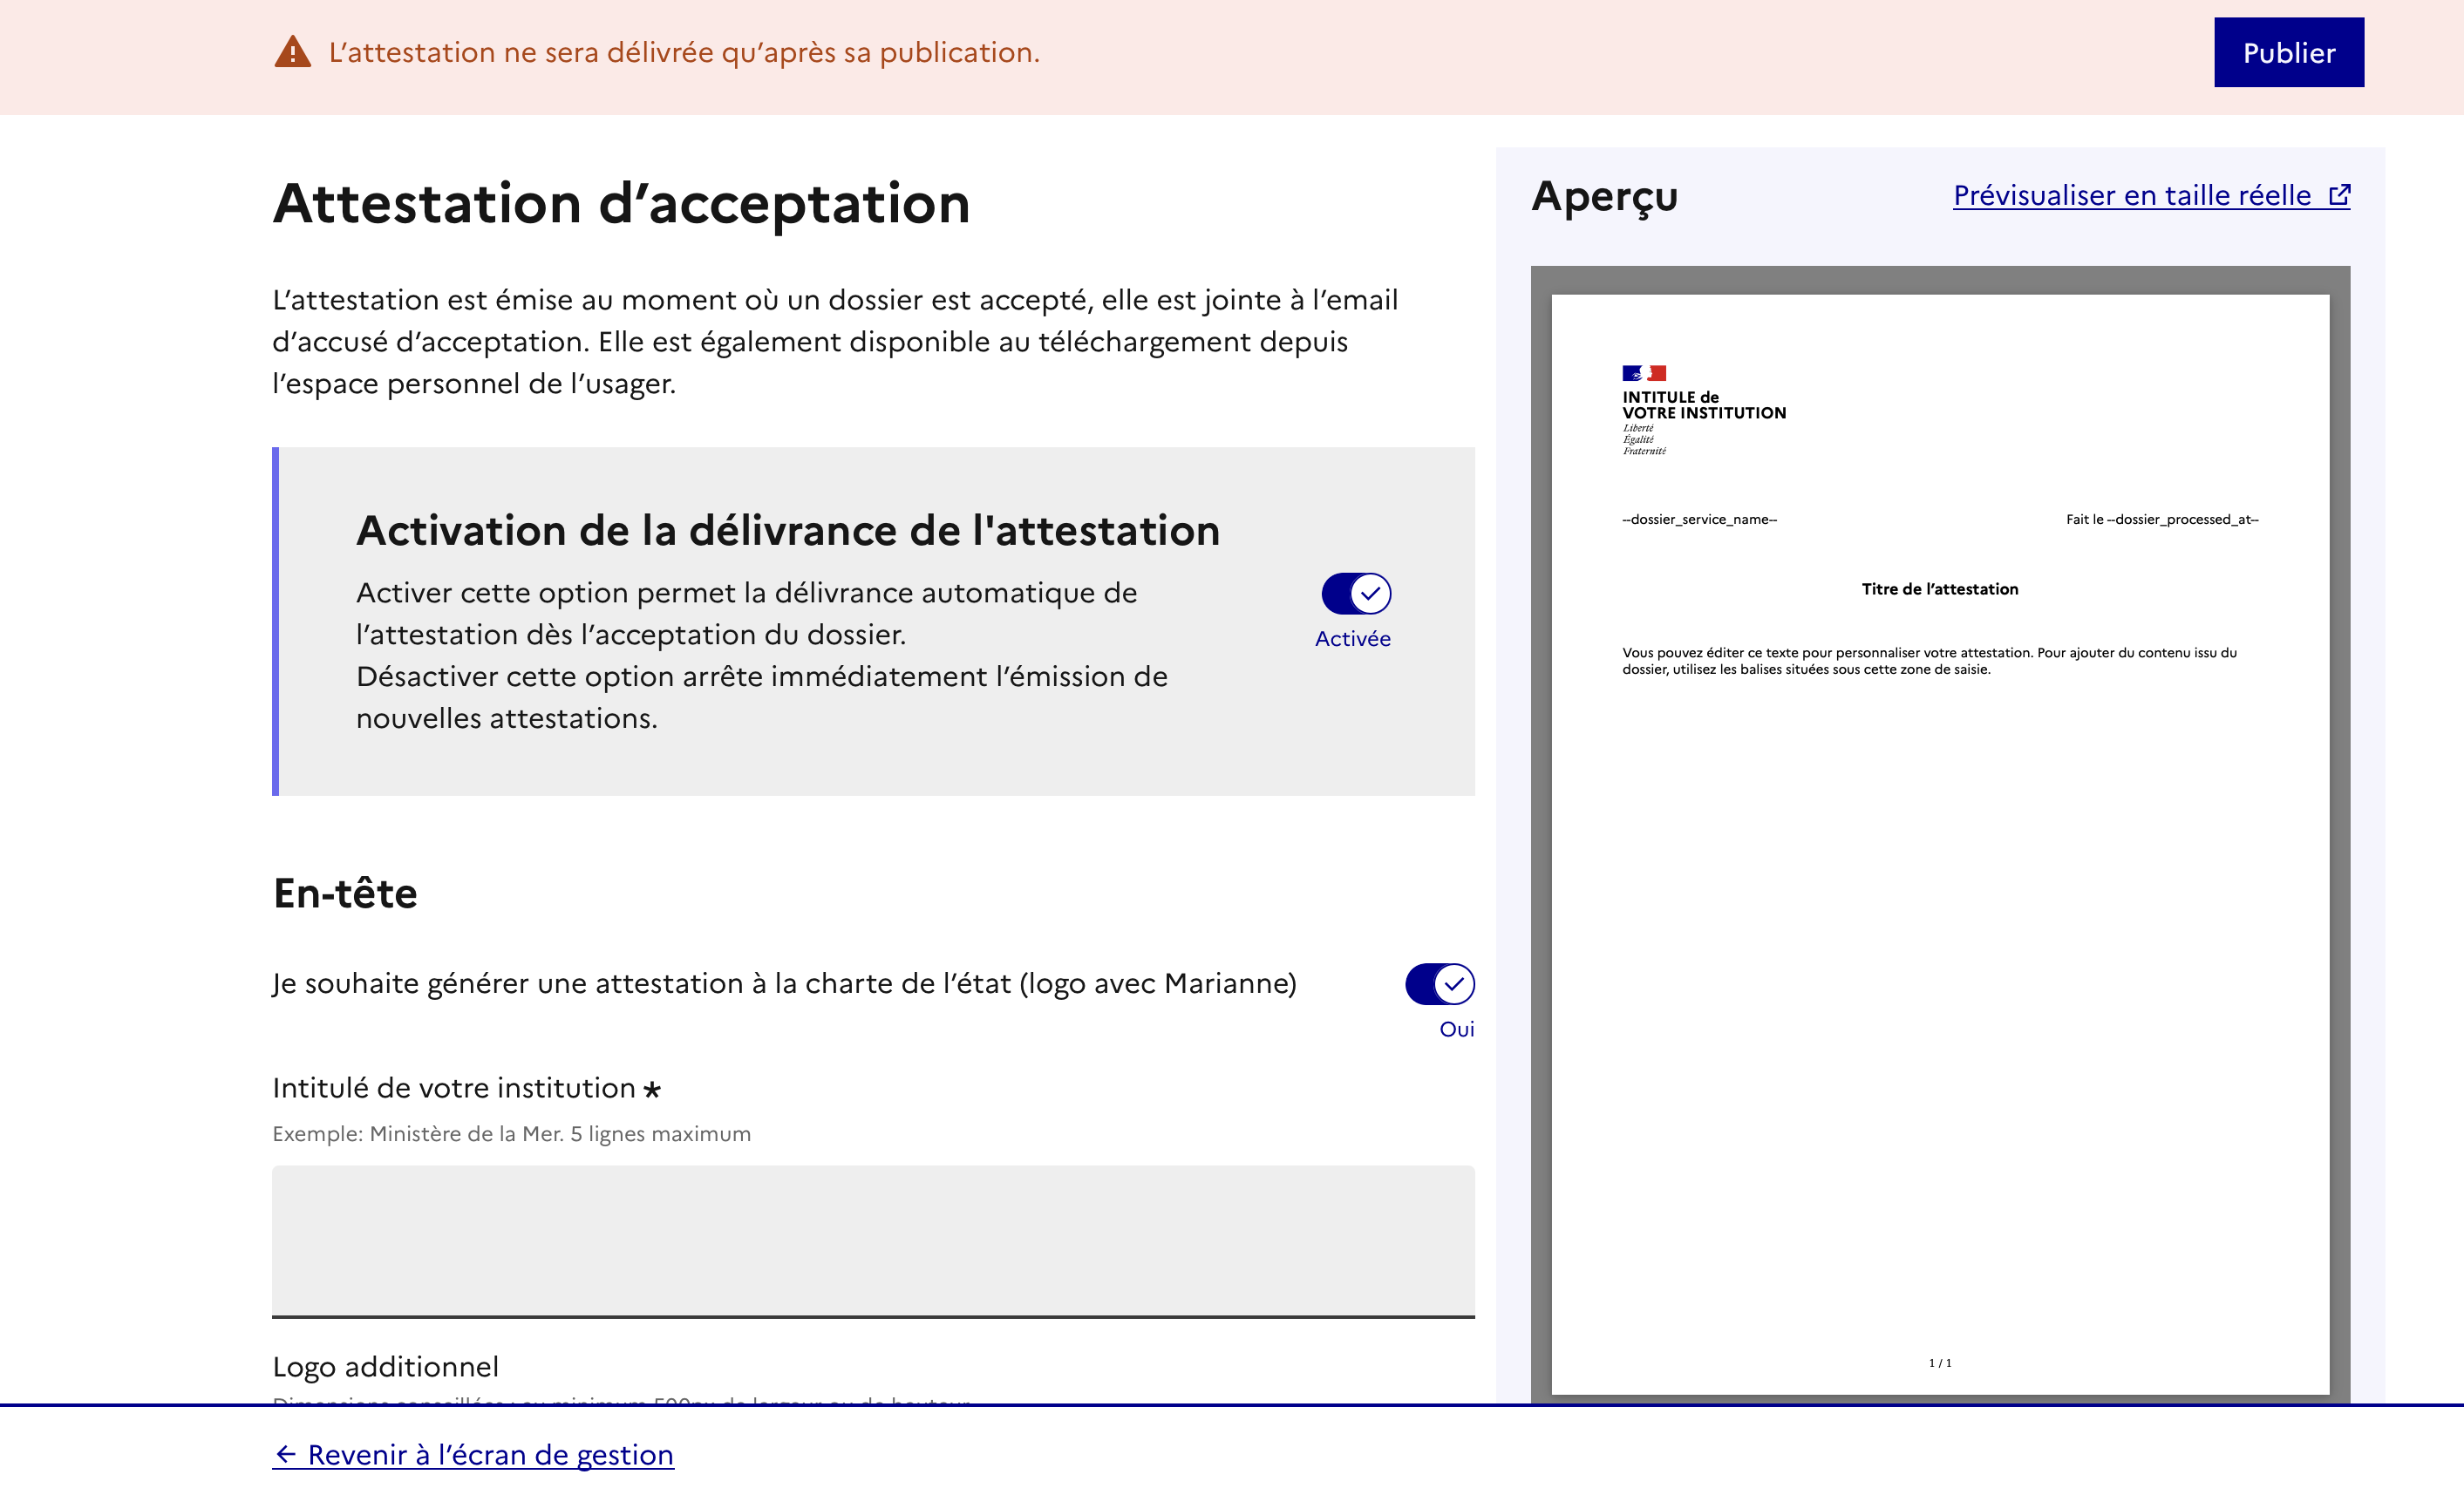Viewport: 2464px width, 1495px height.
Task: Click the 1 / 1 page number in preview
Action: pos(1939,1362)
